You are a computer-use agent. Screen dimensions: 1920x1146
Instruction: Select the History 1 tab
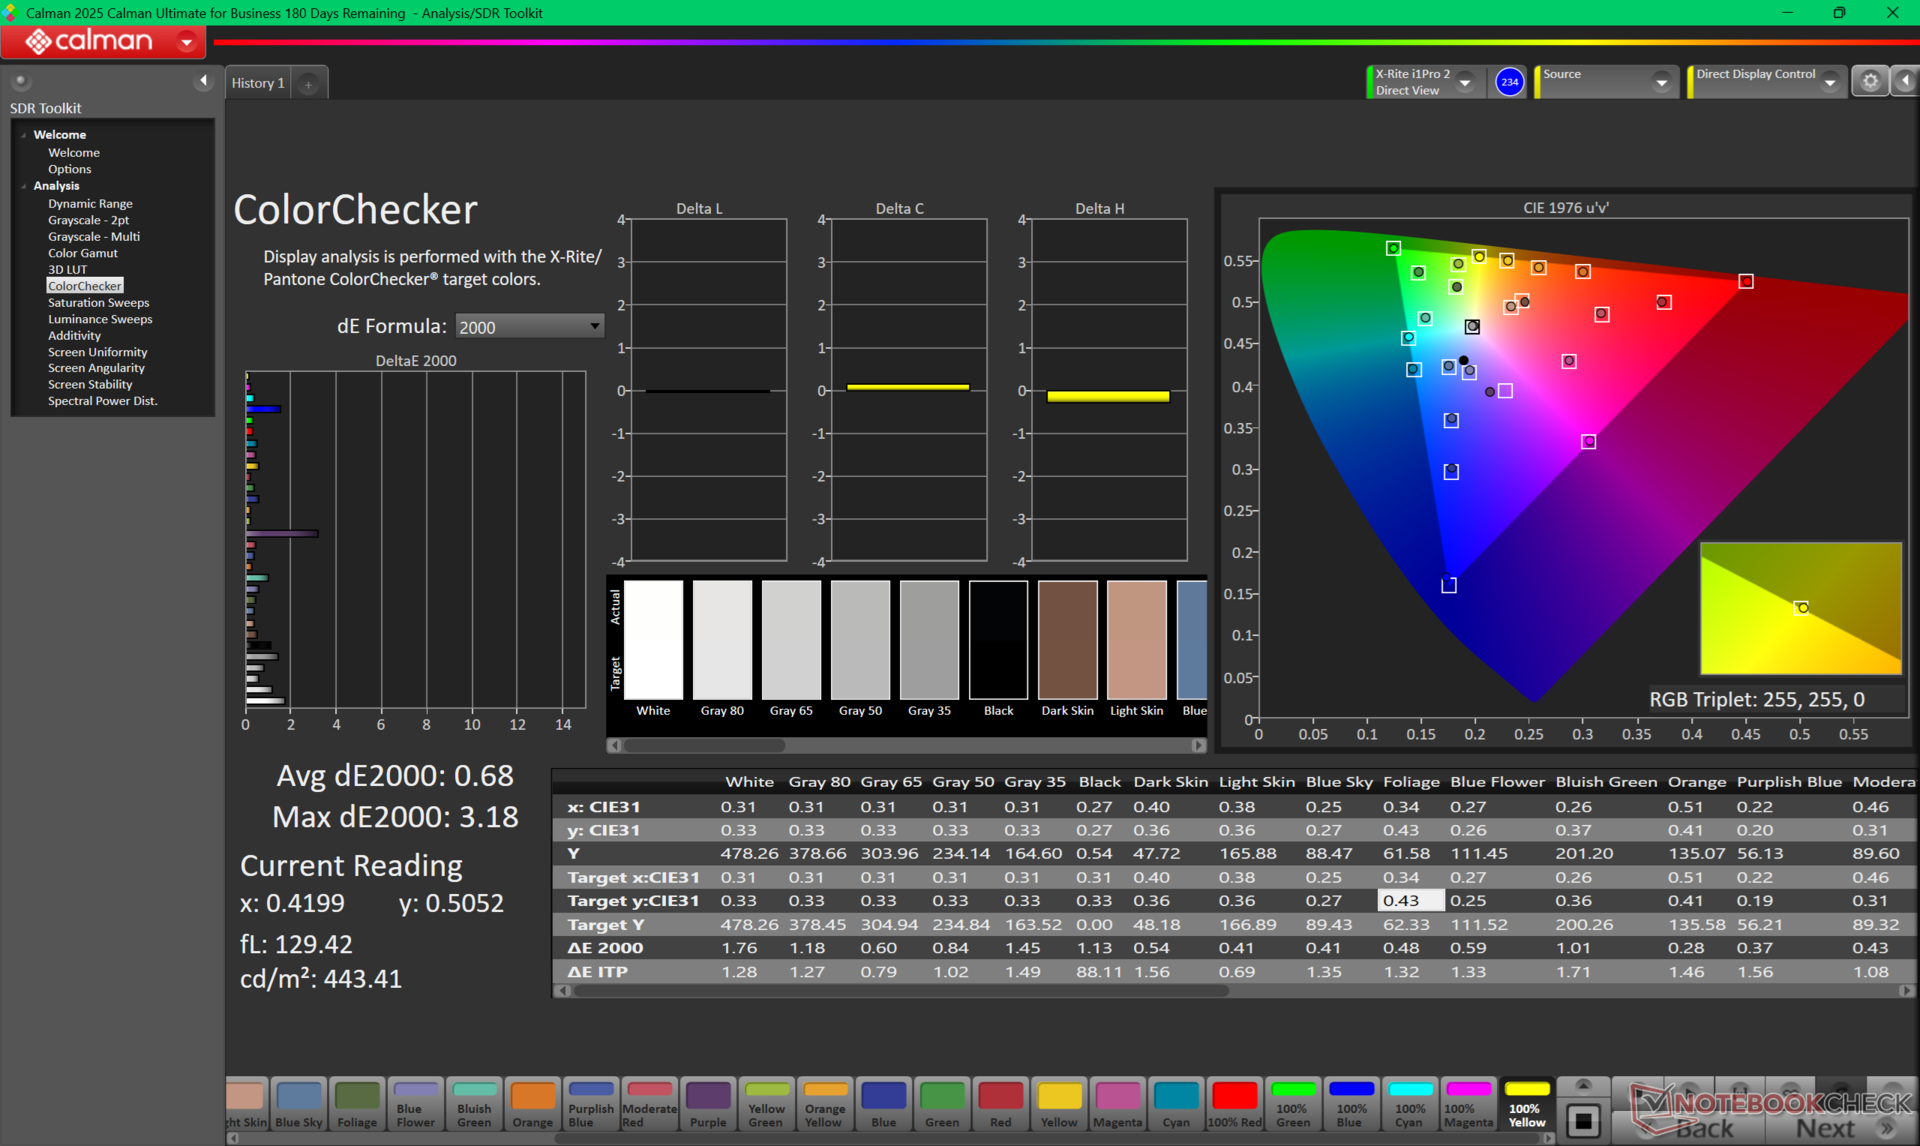258,83
